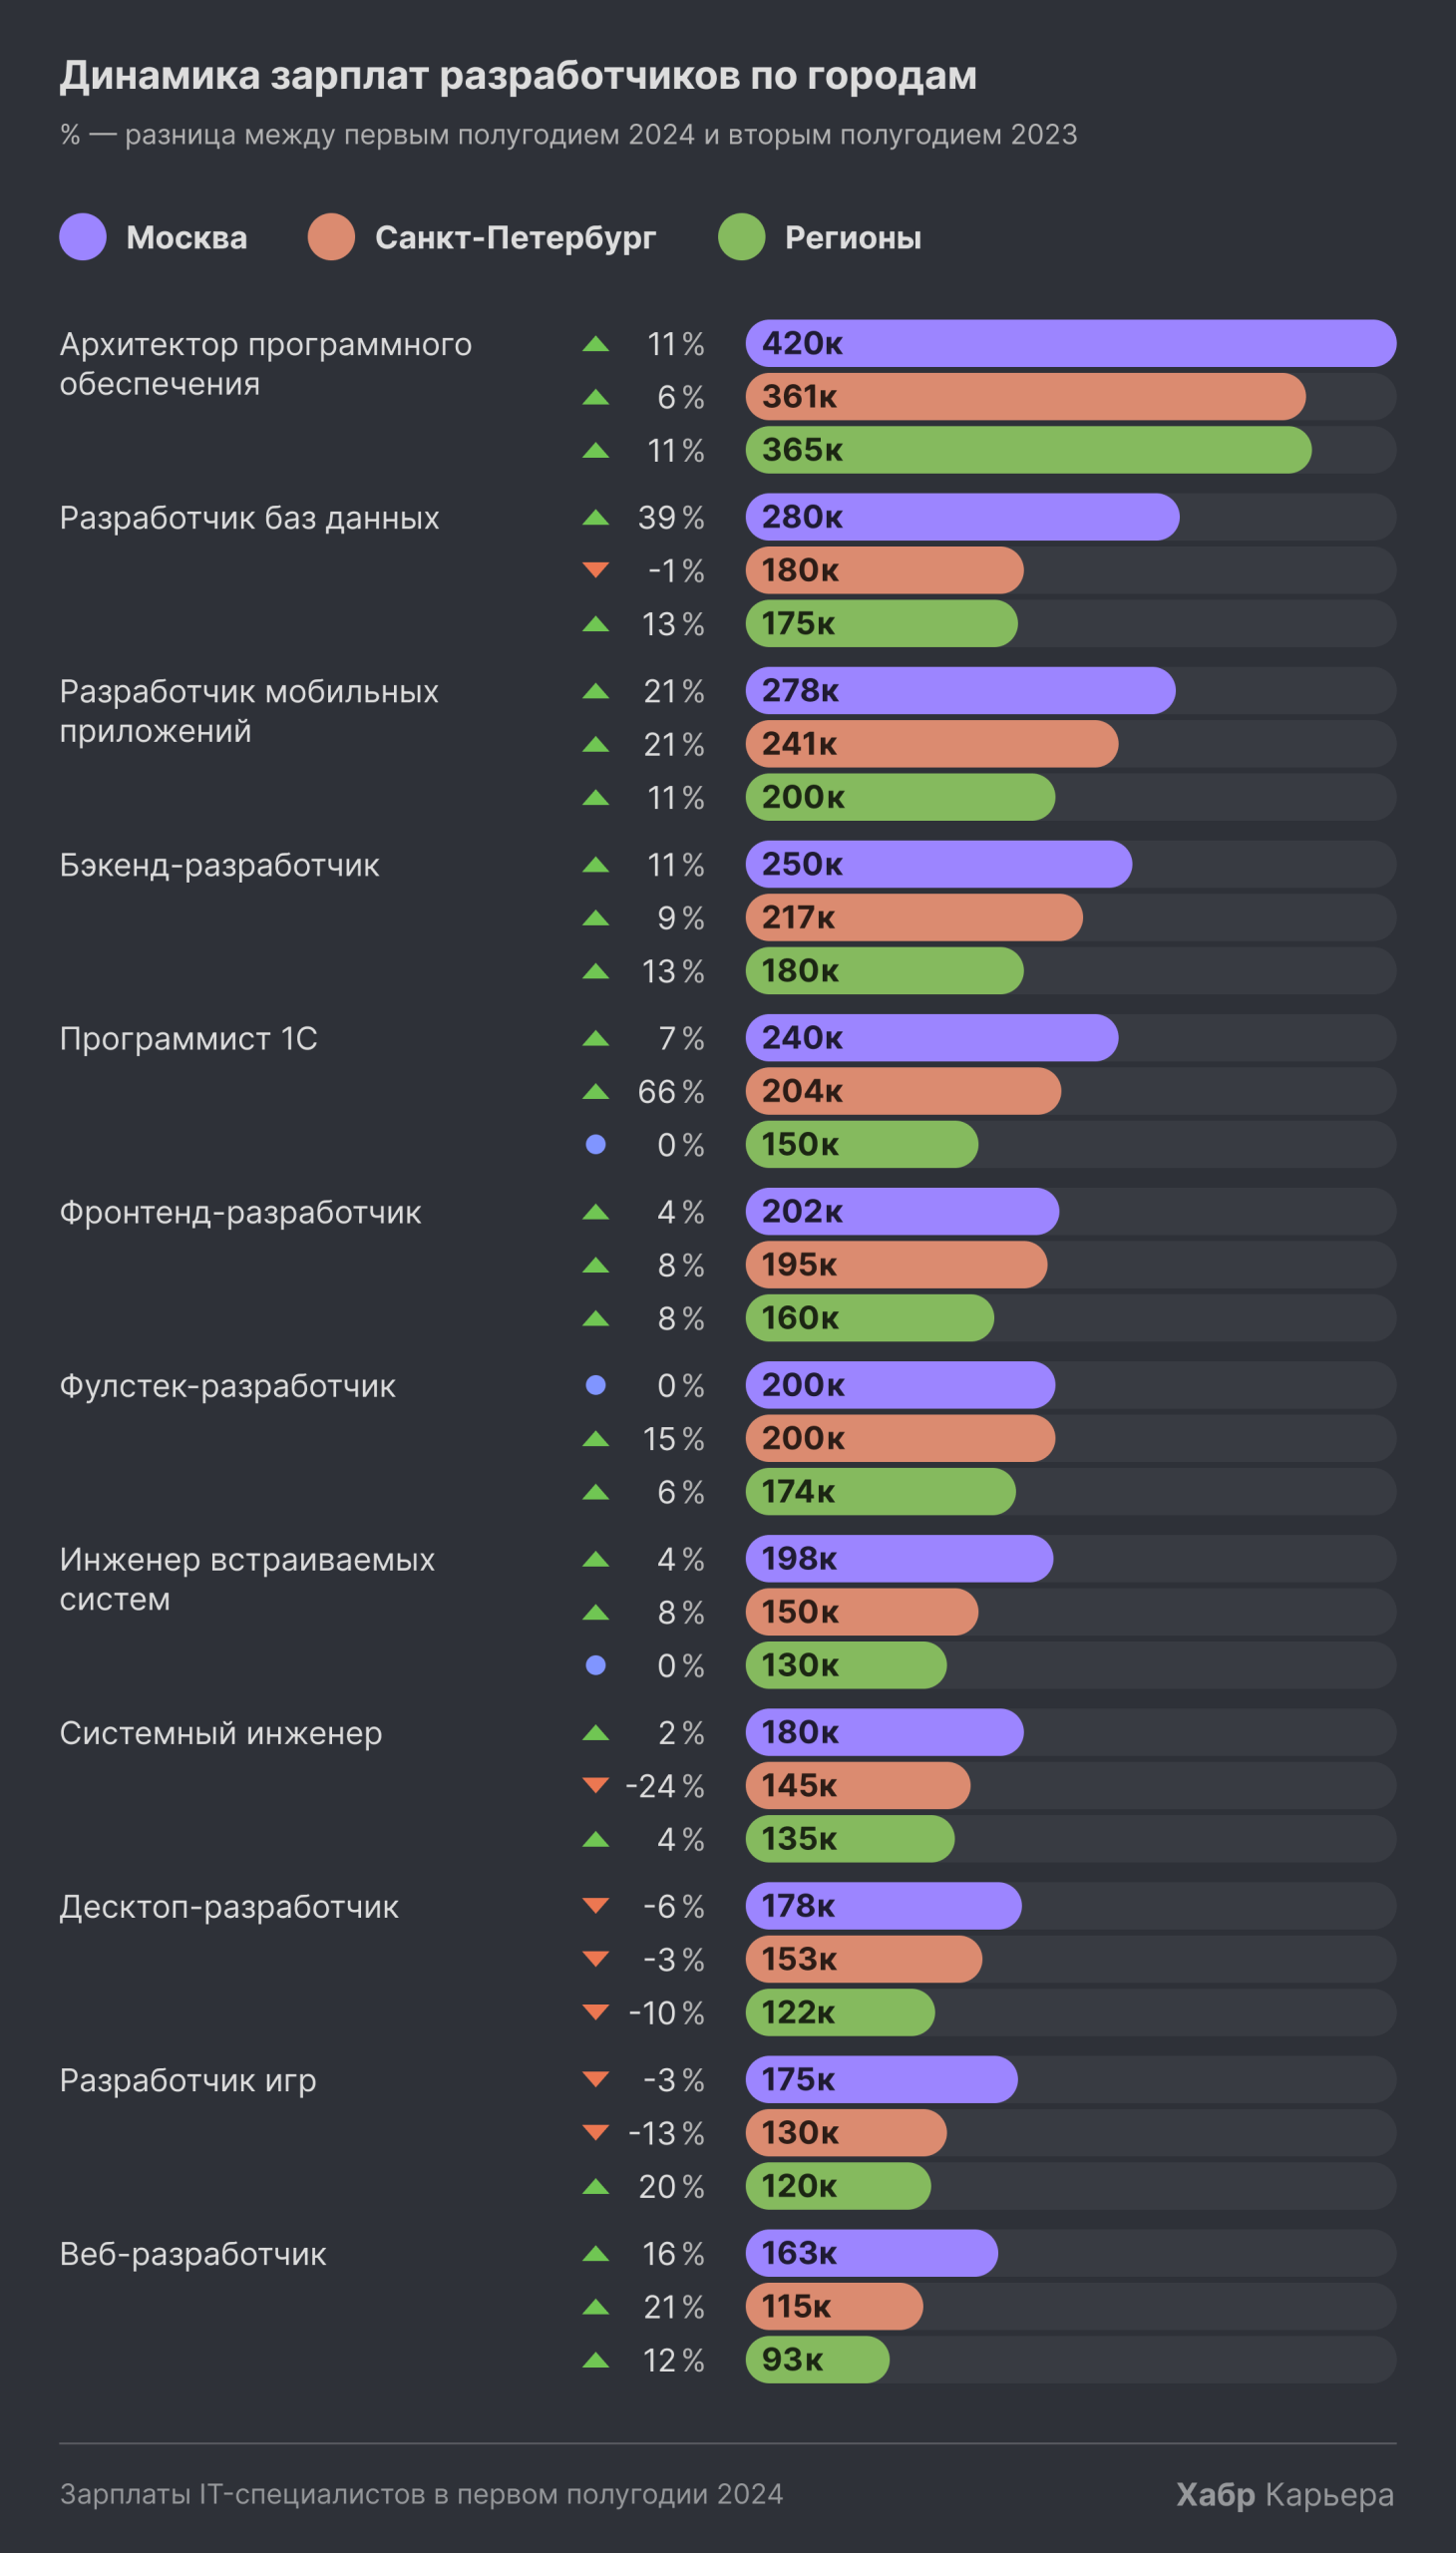Click the down arrow beside -1%
The image size is (1456, 2553).
(596, 570)
